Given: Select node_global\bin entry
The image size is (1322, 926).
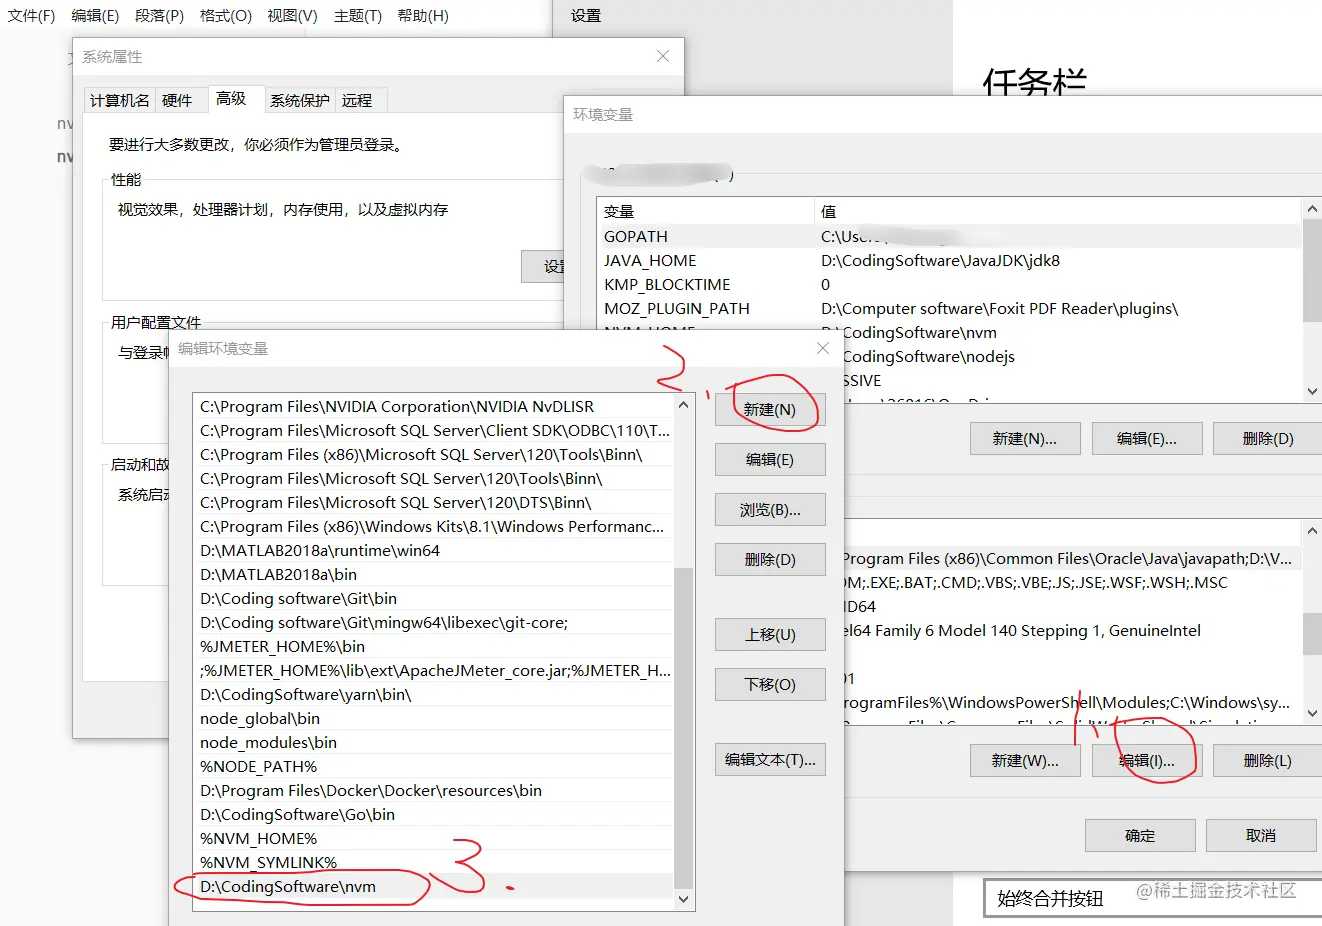Looking at the screenshot, I should 434,719.
